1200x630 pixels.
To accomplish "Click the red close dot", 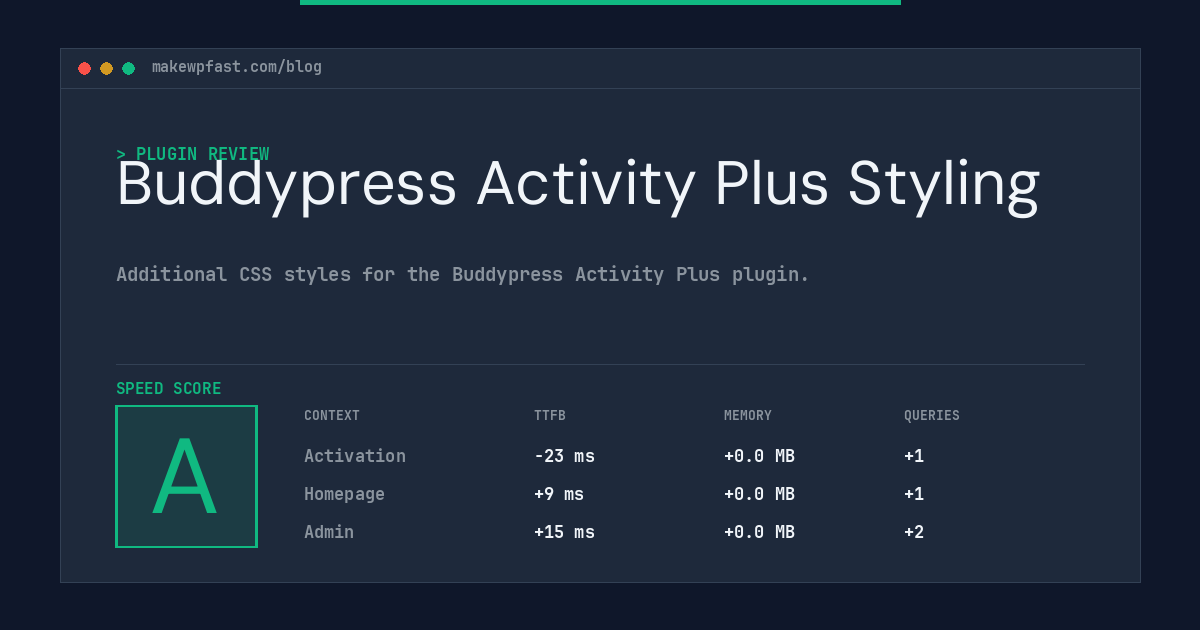I will click(84, 68).
